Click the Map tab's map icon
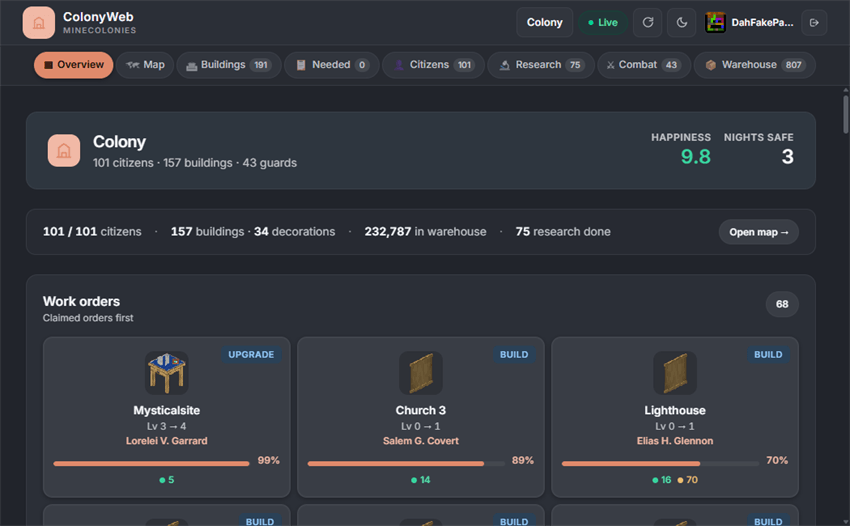The image size is (850, 526). pyautogui.click(x=133, y=65)
